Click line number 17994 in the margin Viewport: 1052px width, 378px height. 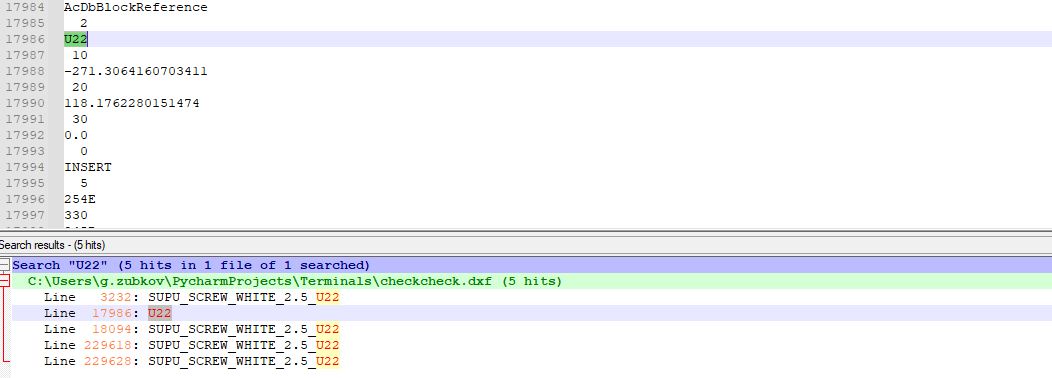[x=24, y=167]
